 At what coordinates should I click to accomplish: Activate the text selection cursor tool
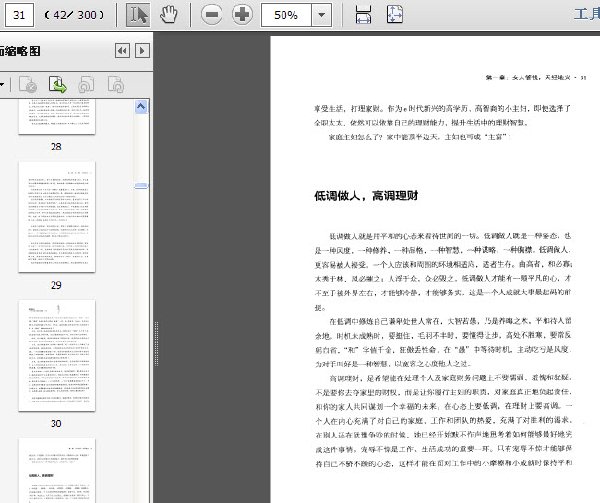138,15
